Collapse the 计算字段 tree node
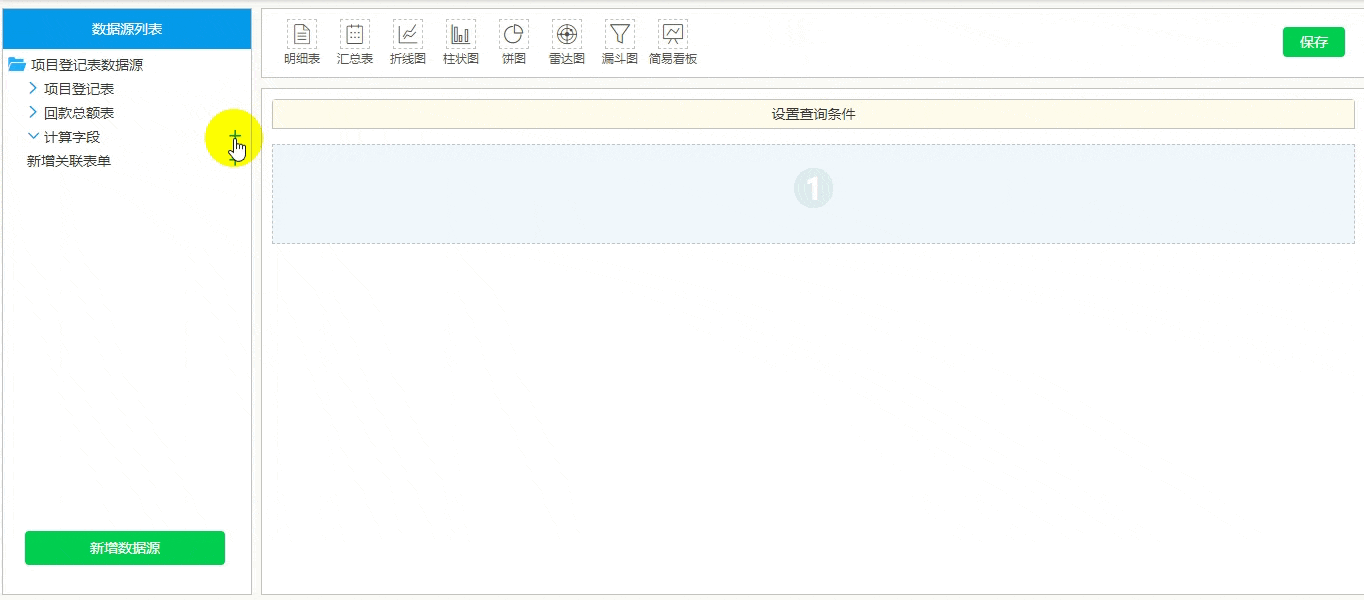Image resolution: width=1364 pixels, height=600 pixels. 33,136
